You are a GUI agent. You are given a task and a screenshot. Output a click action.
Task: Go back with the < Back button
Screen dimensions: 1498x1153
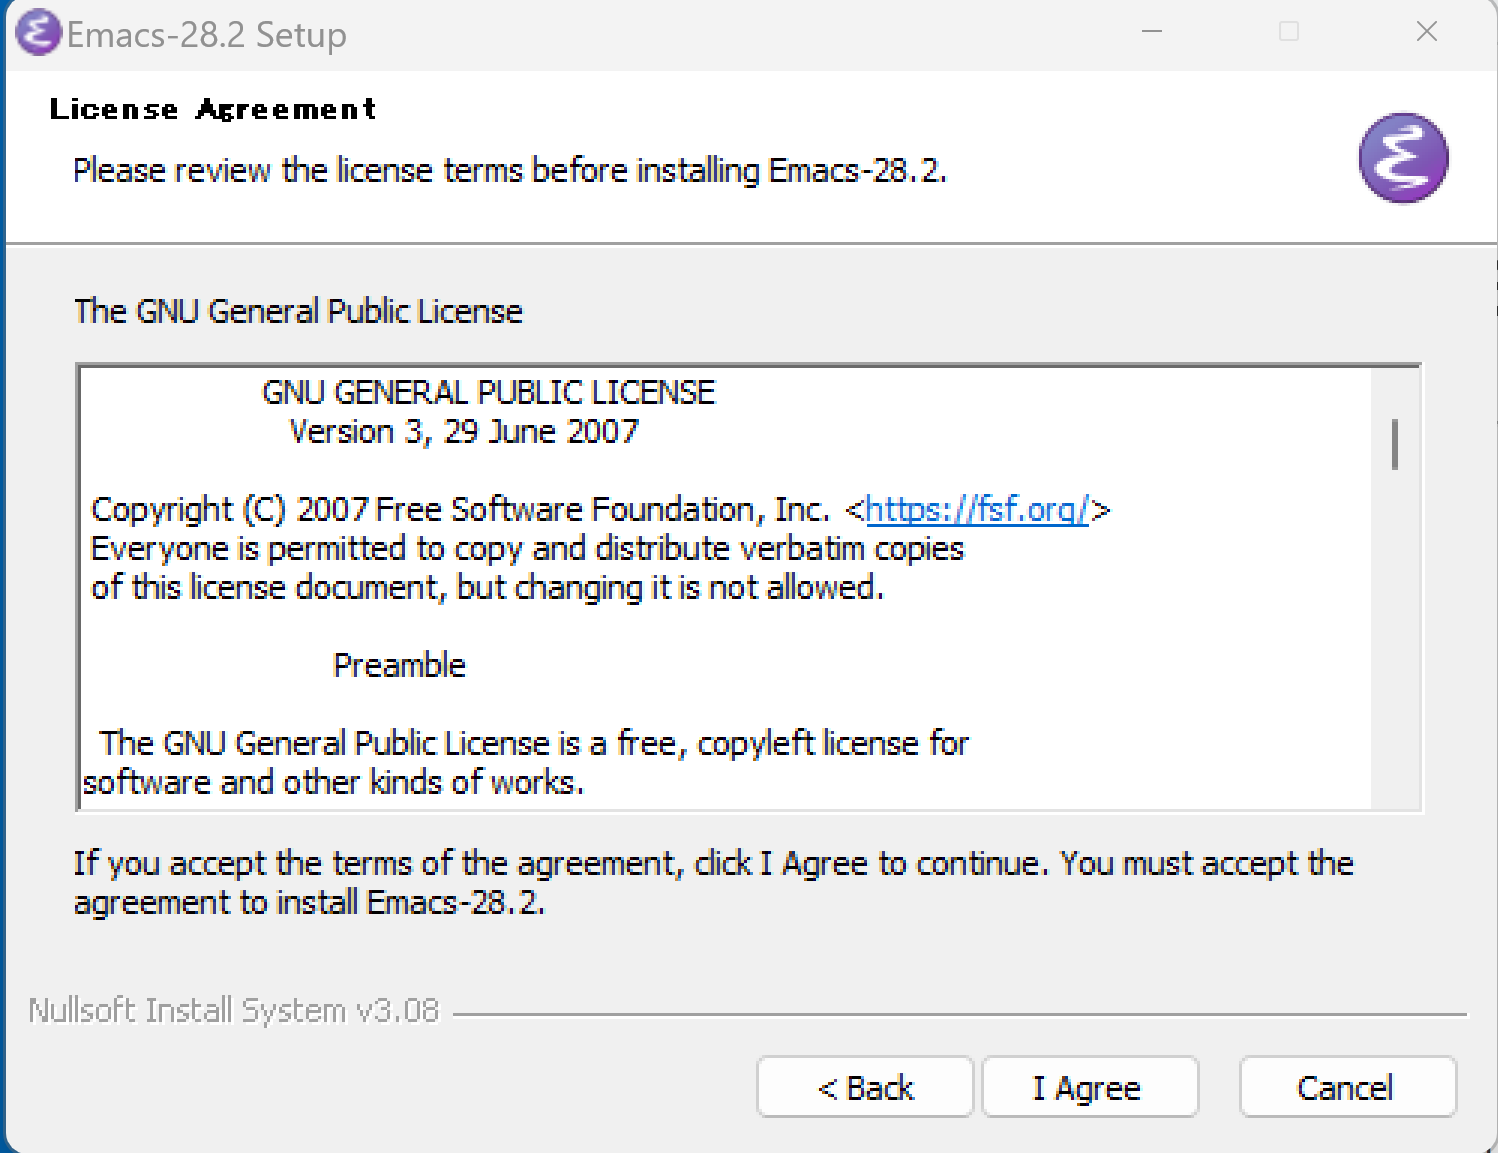pyautogui.click(x=865, y=1087)
